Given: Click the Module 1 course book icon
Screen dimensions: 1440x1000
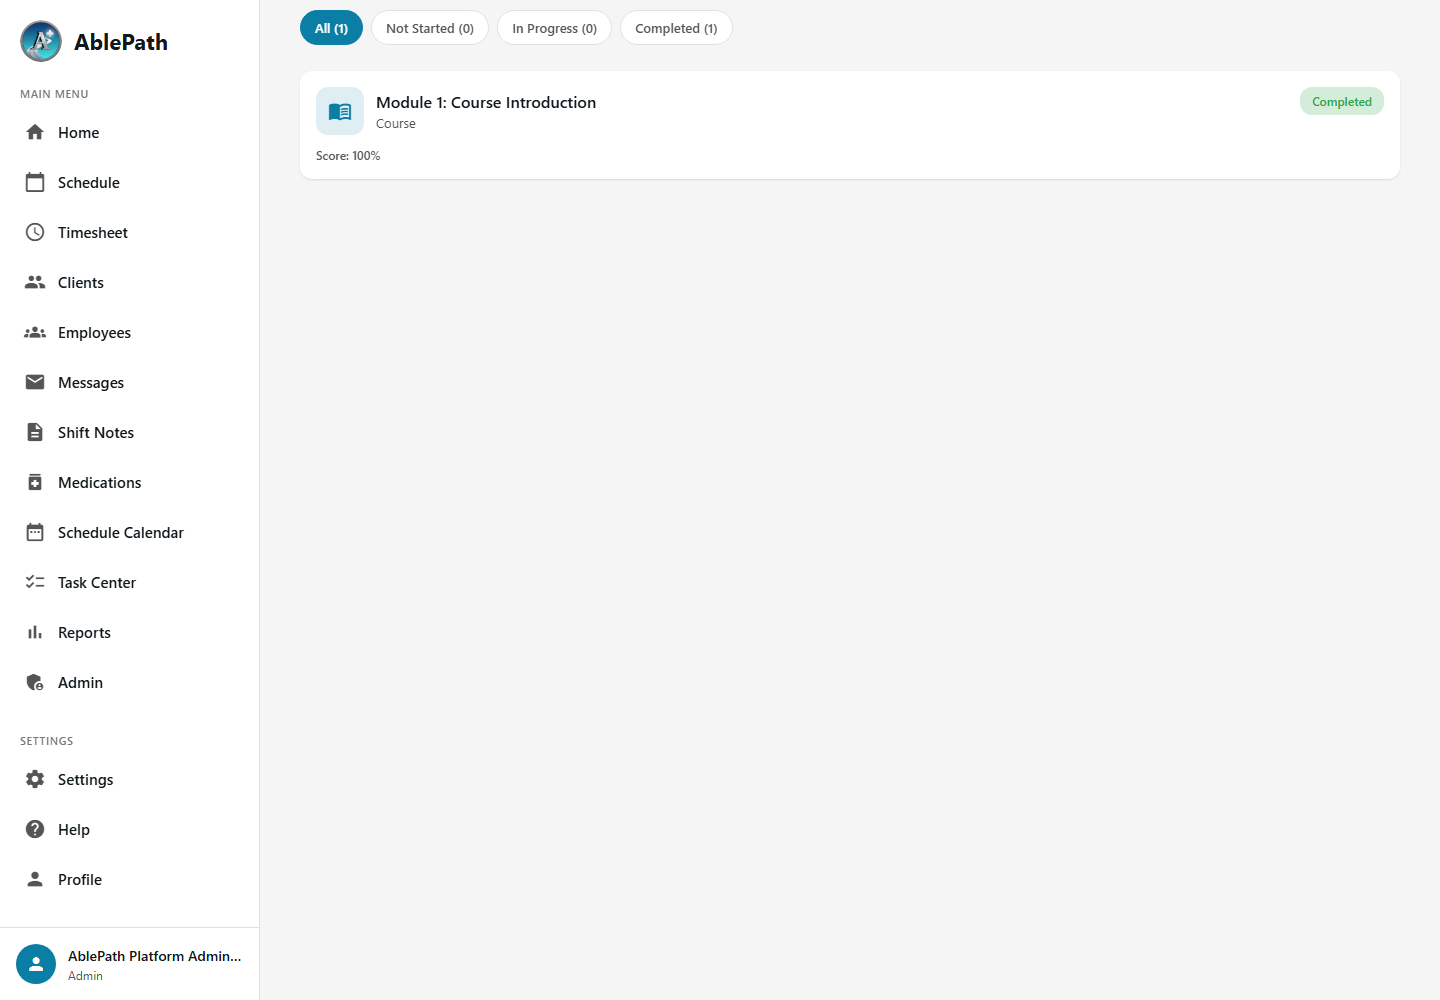Looking at the screenshot, I should click(x=340, y=111).
